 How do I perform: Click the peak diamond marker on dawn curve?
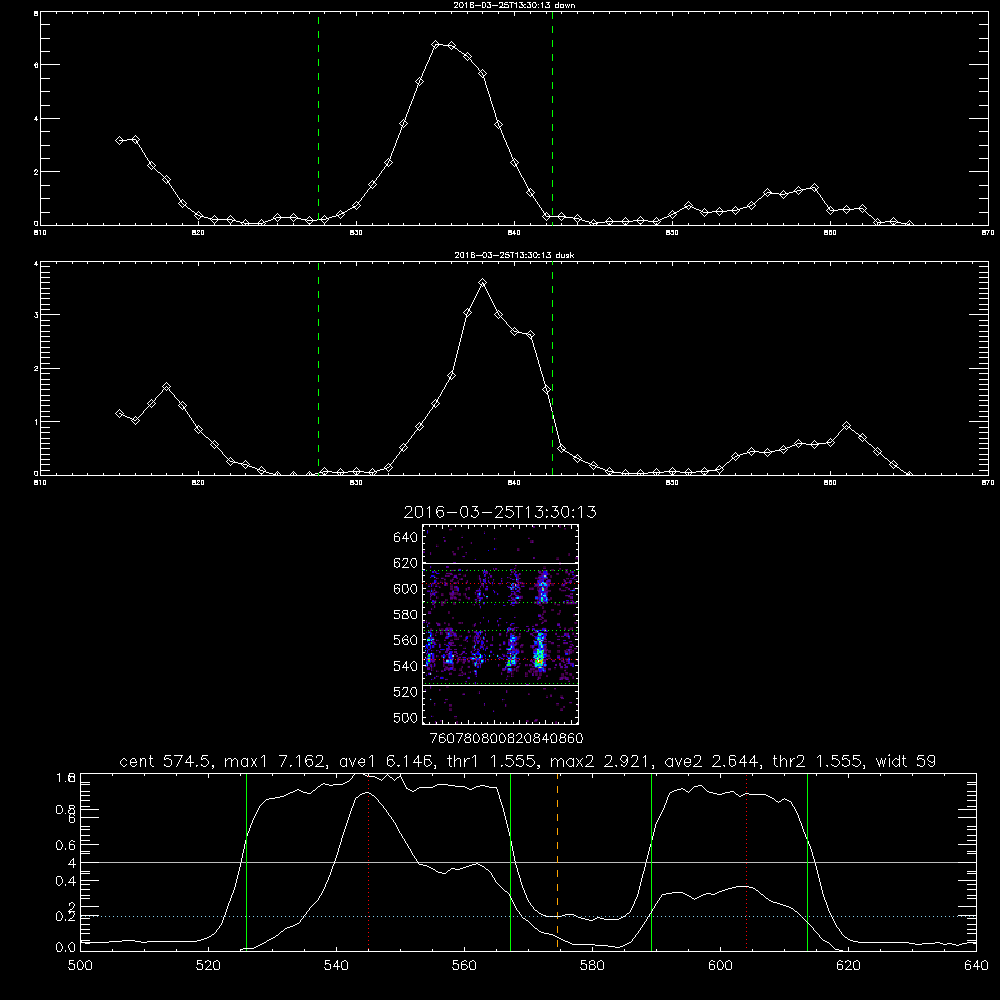click(436, 45)
